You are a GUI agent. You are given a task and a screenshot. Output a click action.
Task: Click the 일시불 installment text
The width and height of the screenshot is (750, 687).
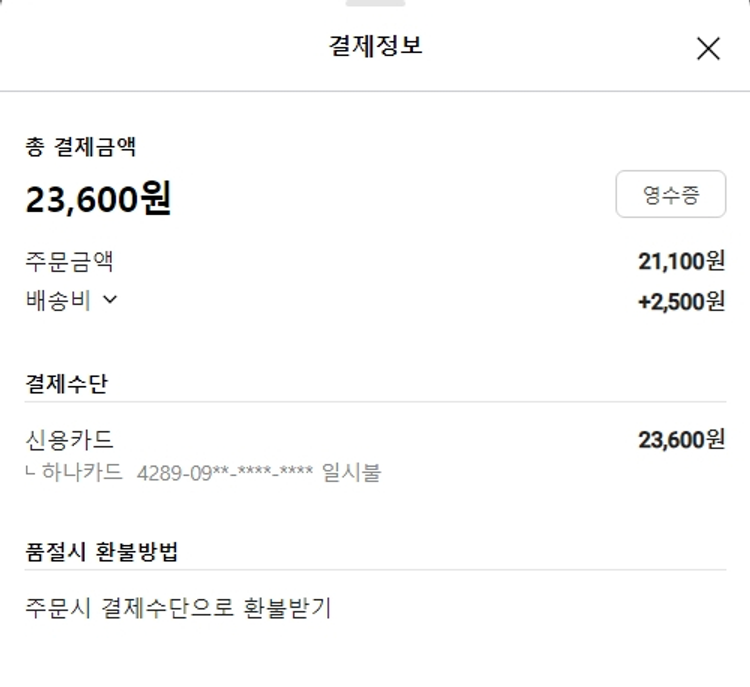click(351, 473)
